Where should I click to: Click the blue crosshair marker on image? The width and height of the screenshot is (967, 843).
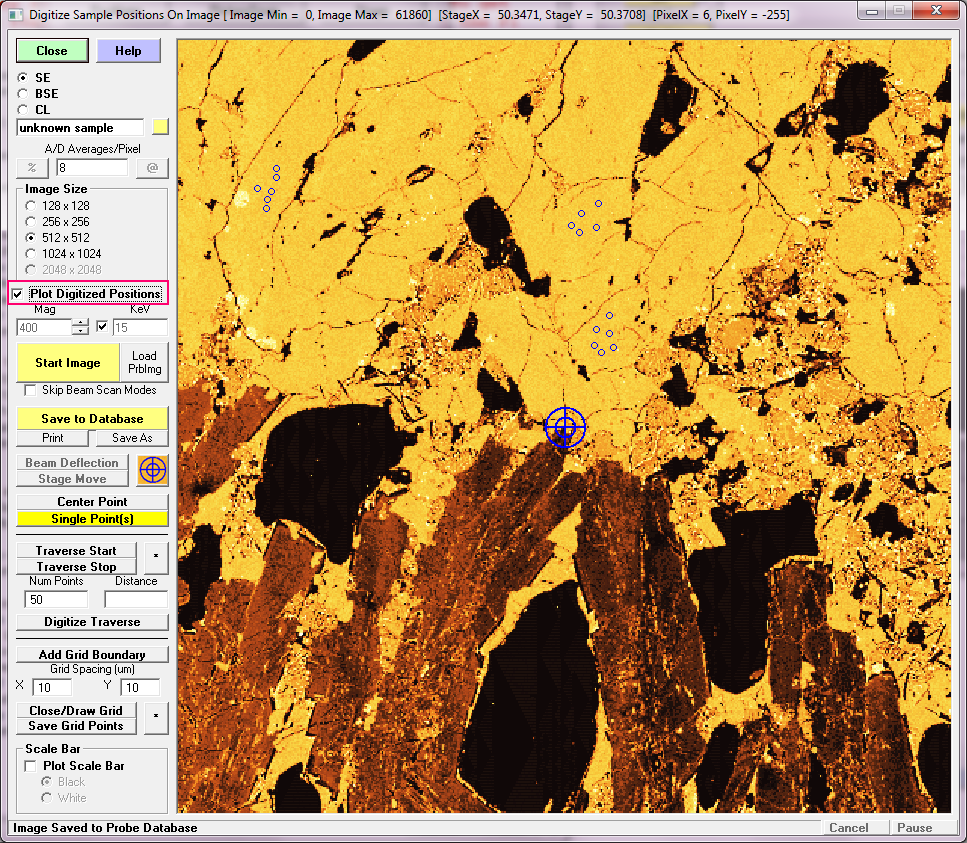point(565,427)
